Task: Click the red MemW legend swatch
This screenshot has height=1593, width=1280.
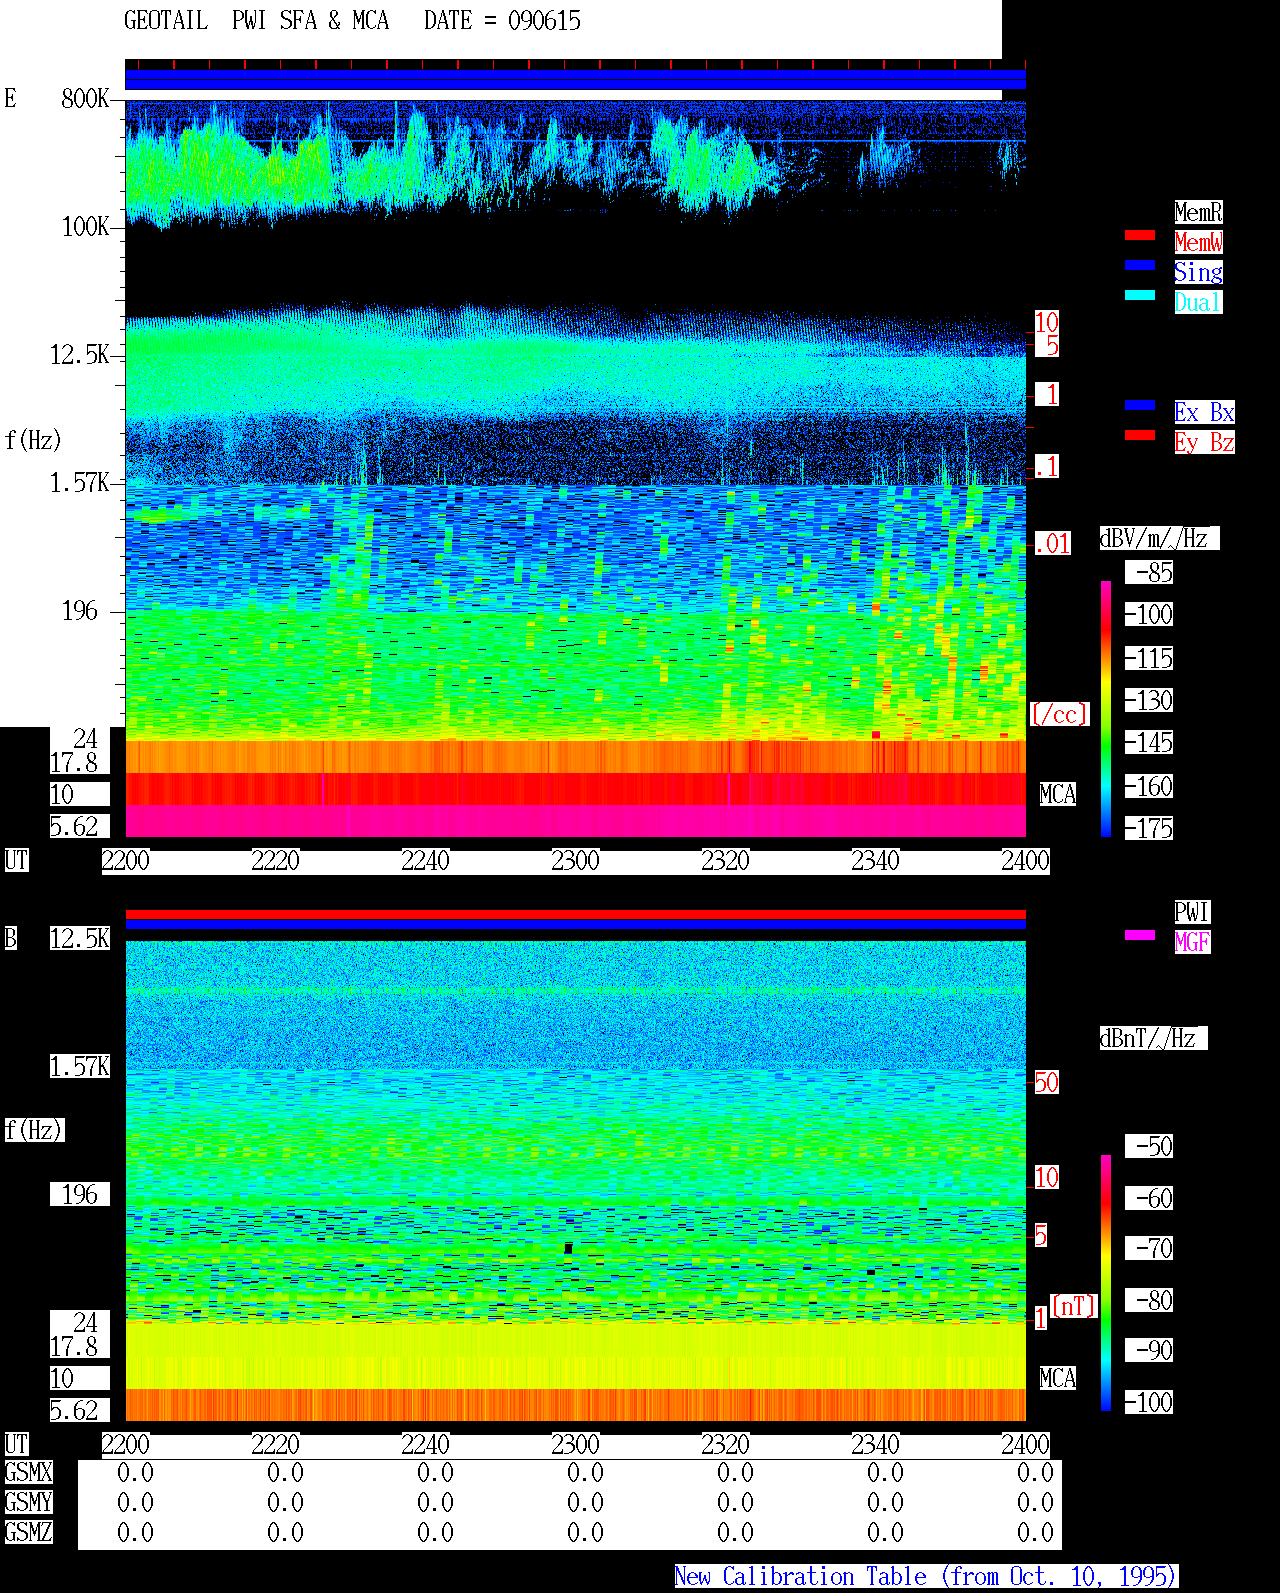Action: point(1140,235)
